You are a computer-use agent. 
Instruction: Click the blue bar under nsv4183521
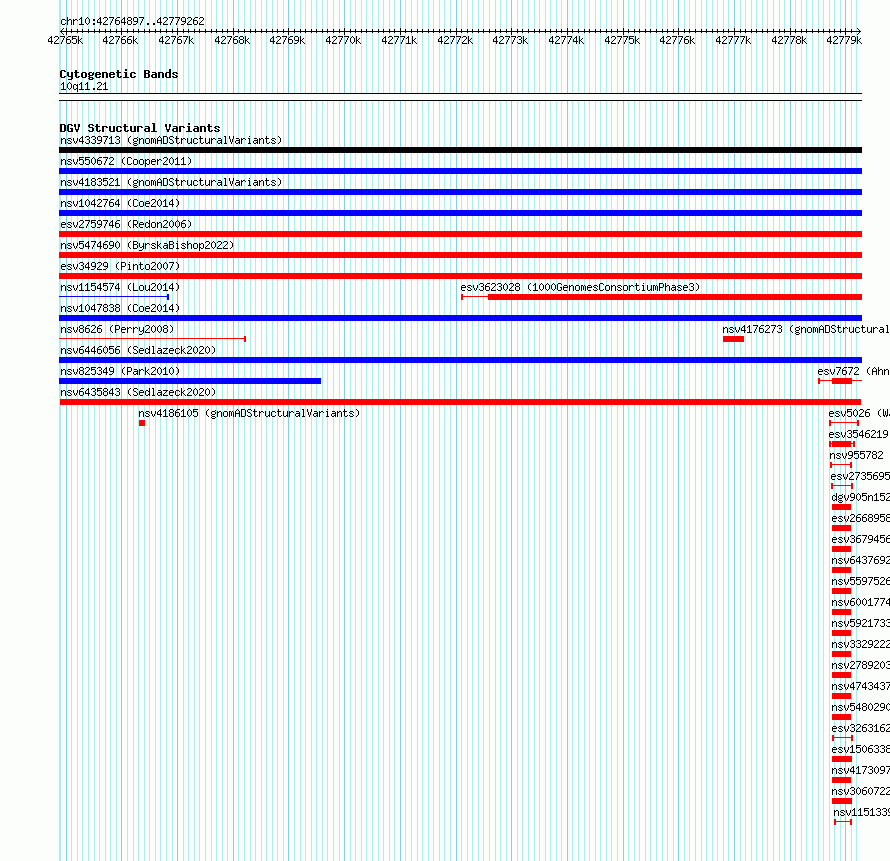click(x=460, y=192)
